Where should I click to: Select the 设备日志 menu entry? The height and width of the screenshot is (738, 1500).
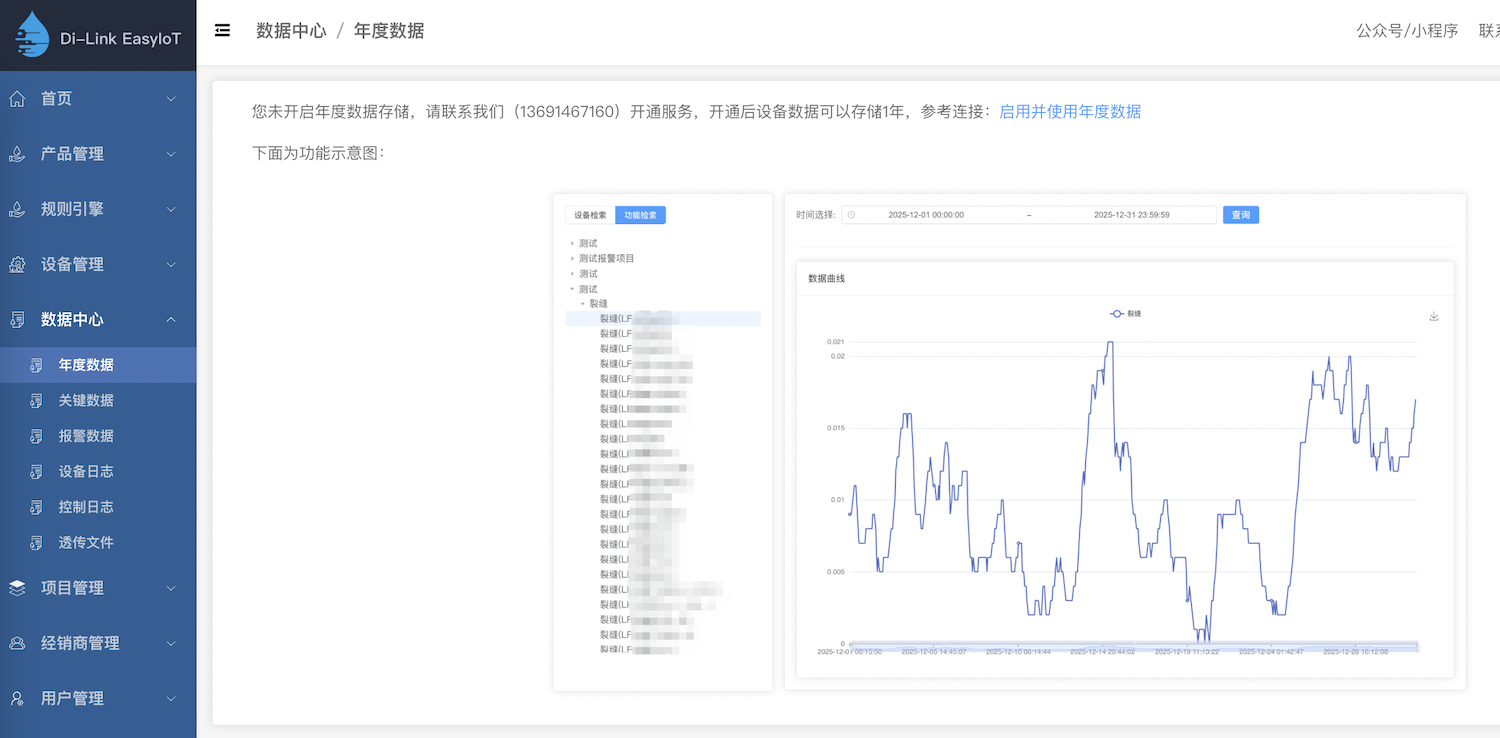click(x=86, y=471)
